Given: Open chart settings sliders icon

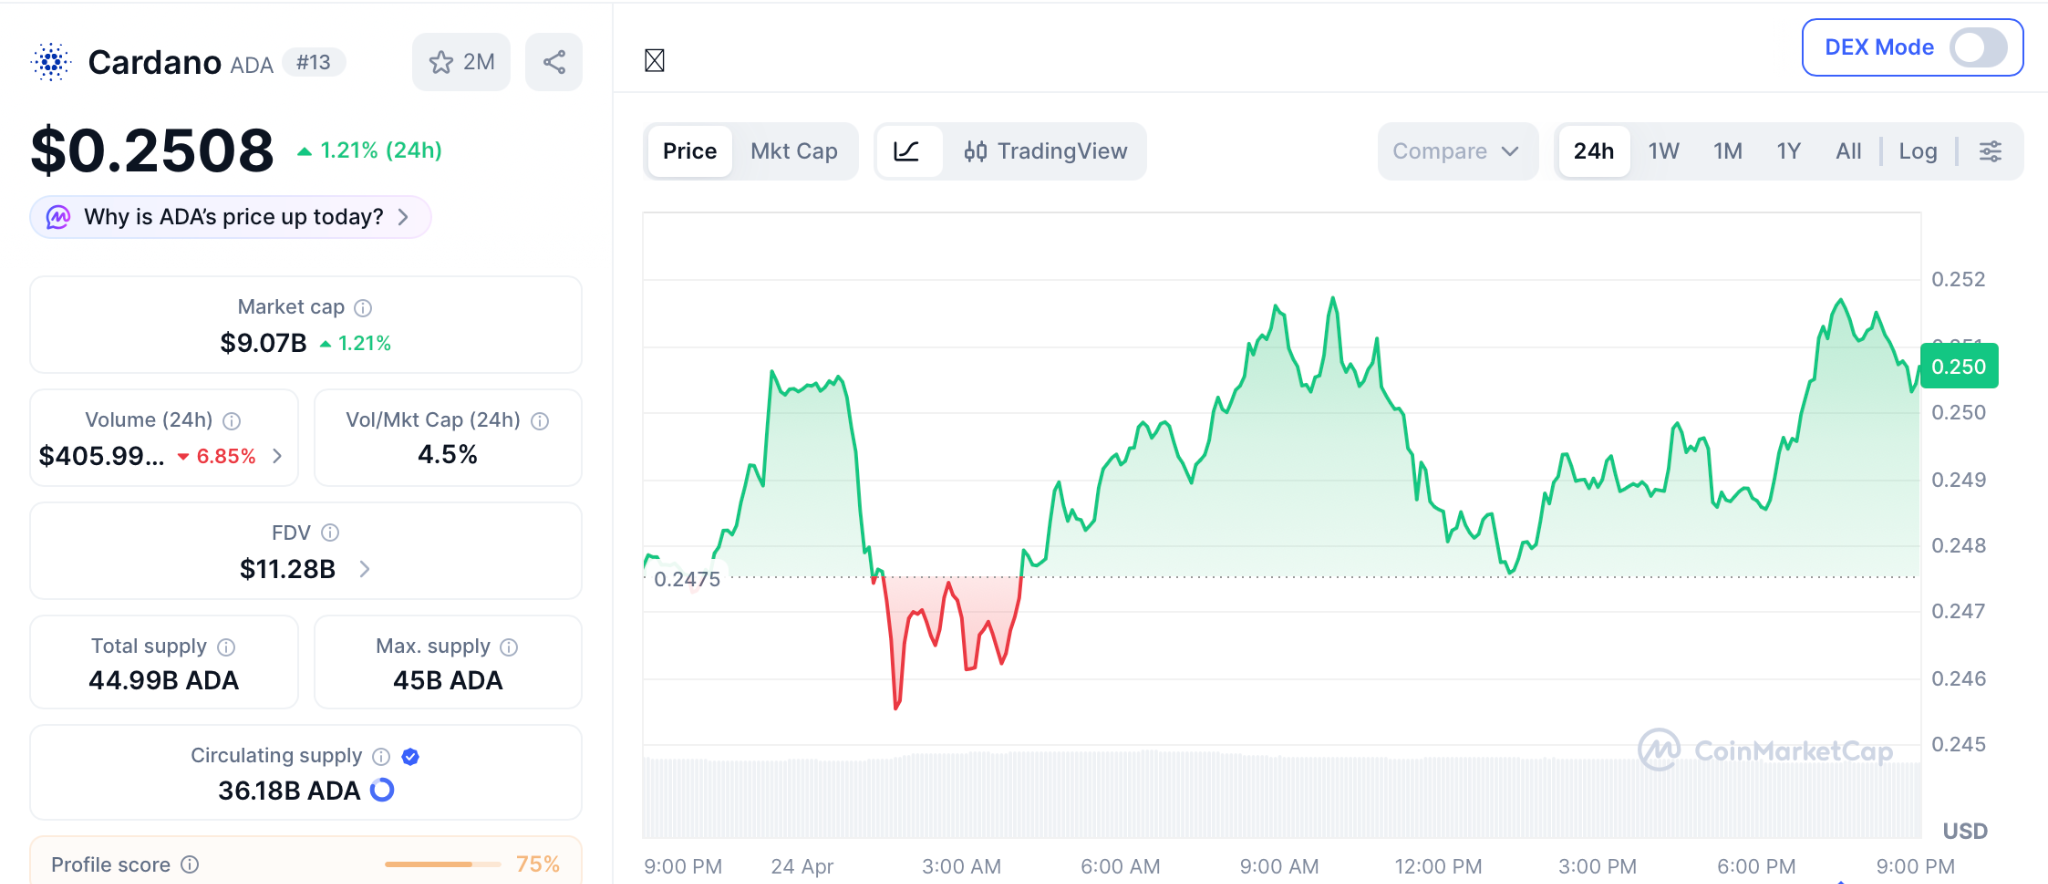Looking at the screenshot, I should click(1990, 151).
